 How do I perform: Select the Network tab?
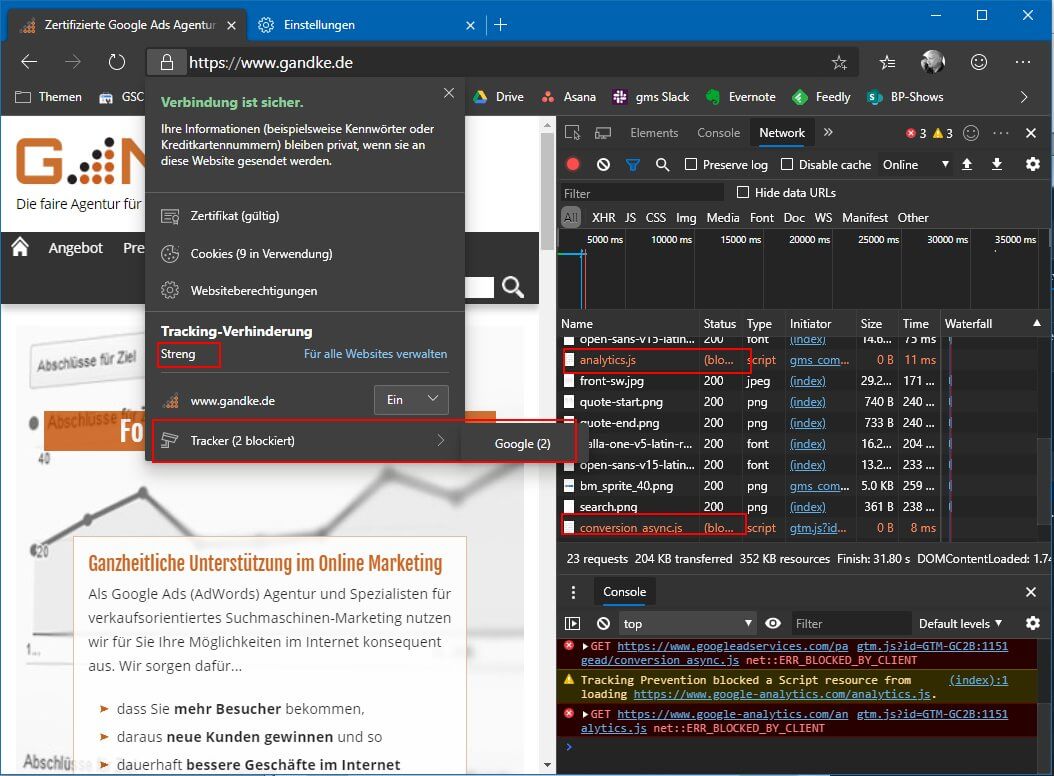click(x=782, y=132)
